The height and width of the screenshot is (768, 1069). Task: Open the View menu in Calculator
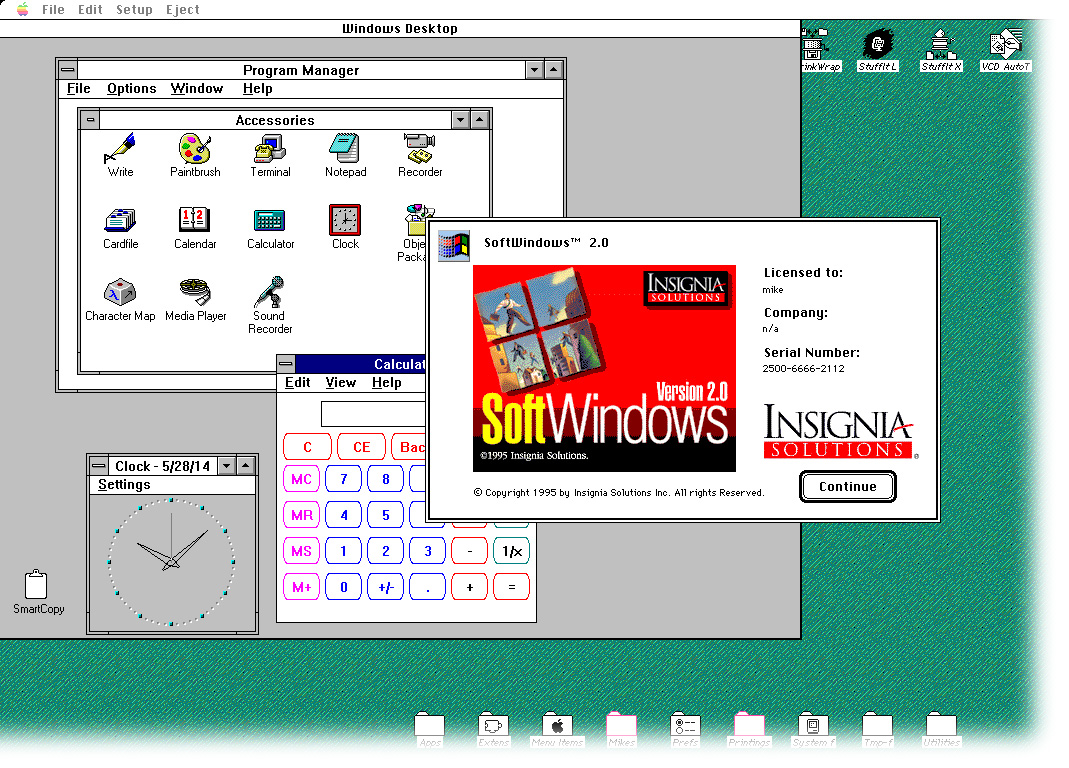tap(341, 383)
